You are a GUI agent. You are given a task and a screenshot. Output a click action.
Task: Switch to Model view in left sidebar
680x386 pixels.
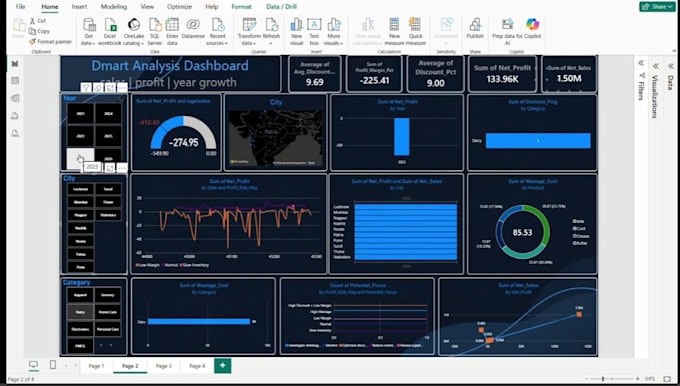(15, 98)
